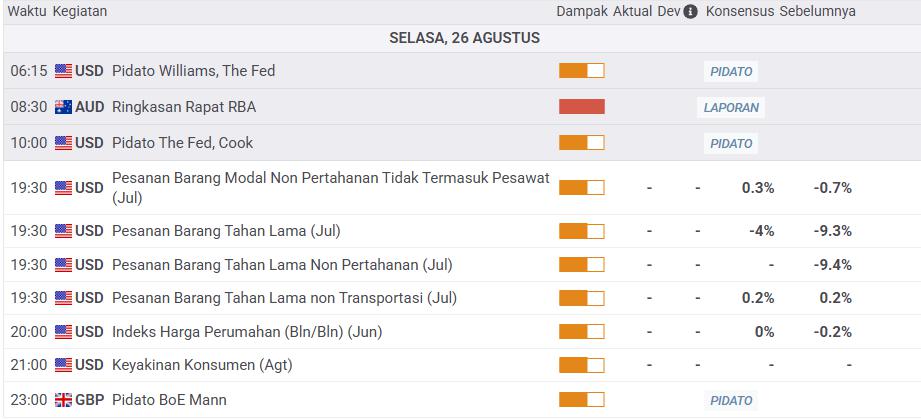Click the red impact bar for RBA
Screen dimensions: 921x419
coord(581,106)
